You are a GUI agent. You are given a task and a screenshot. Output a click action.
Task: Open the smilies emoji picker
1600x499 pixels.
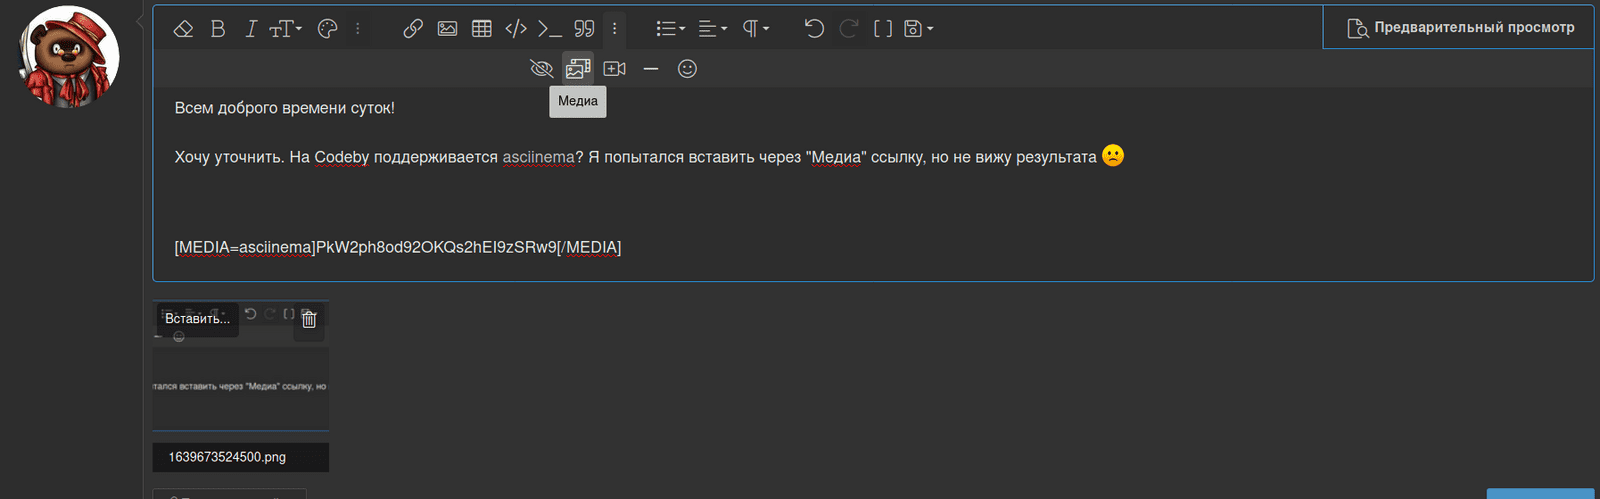coord(687,69)
